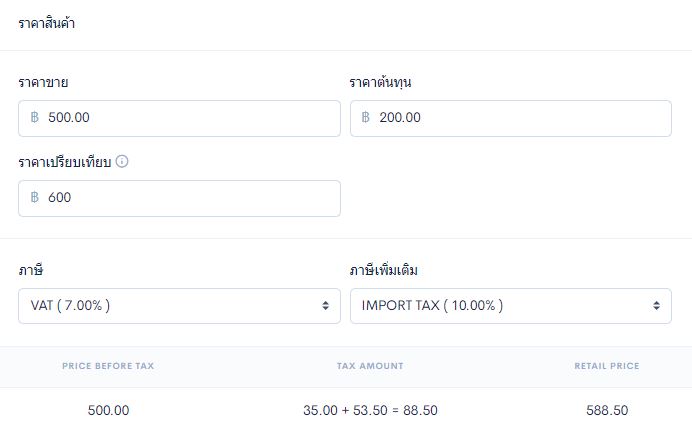Viewport: 692px width, 432px height.
Task: Click the info icon beside ราคาเปรียบเทียบ
Action: [122, 162]
